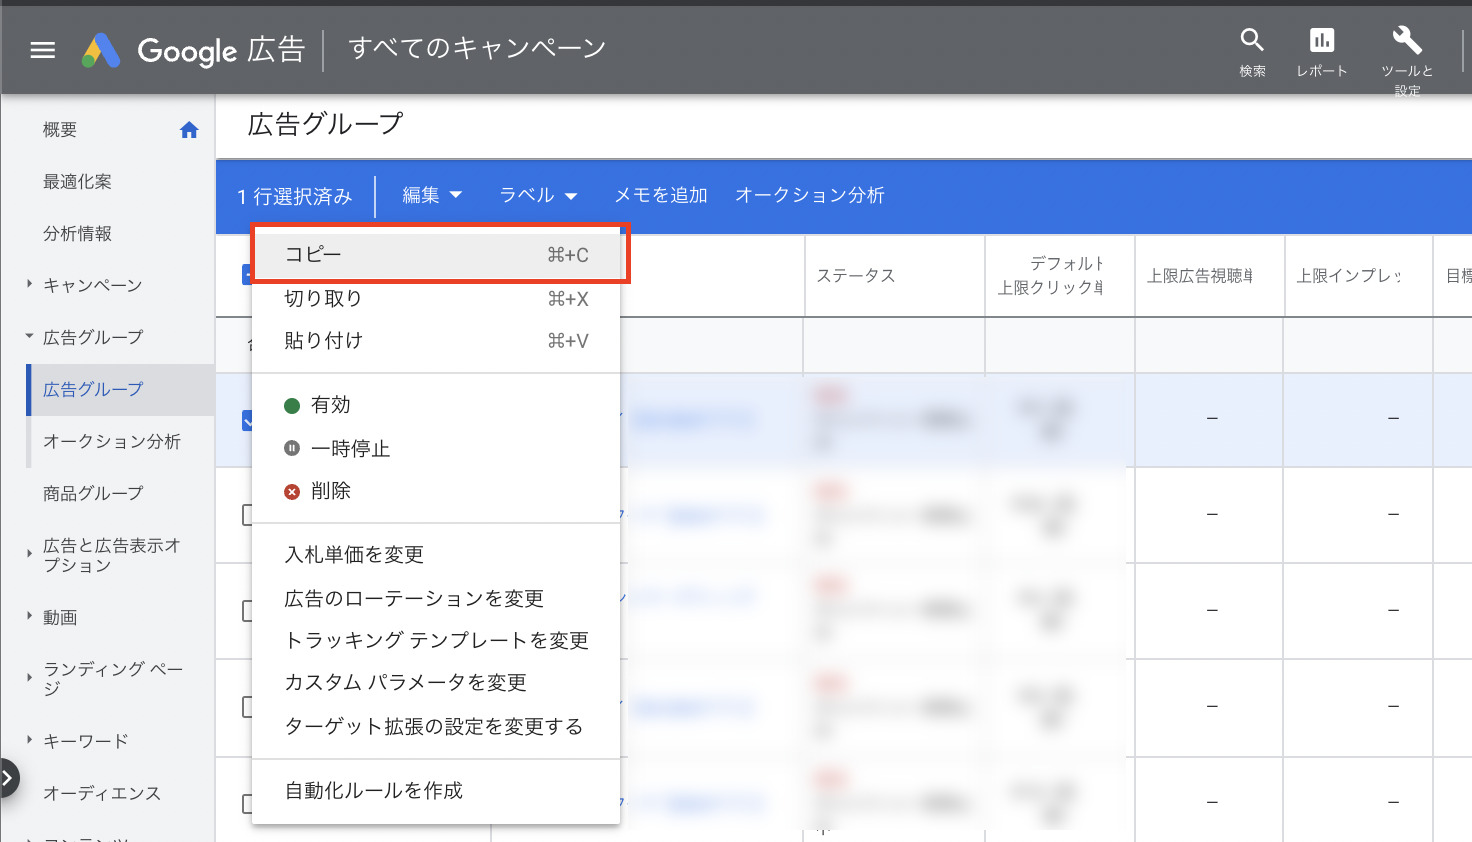Open the ラベル dropdown
1472x842 pixels.
point(538,196)
